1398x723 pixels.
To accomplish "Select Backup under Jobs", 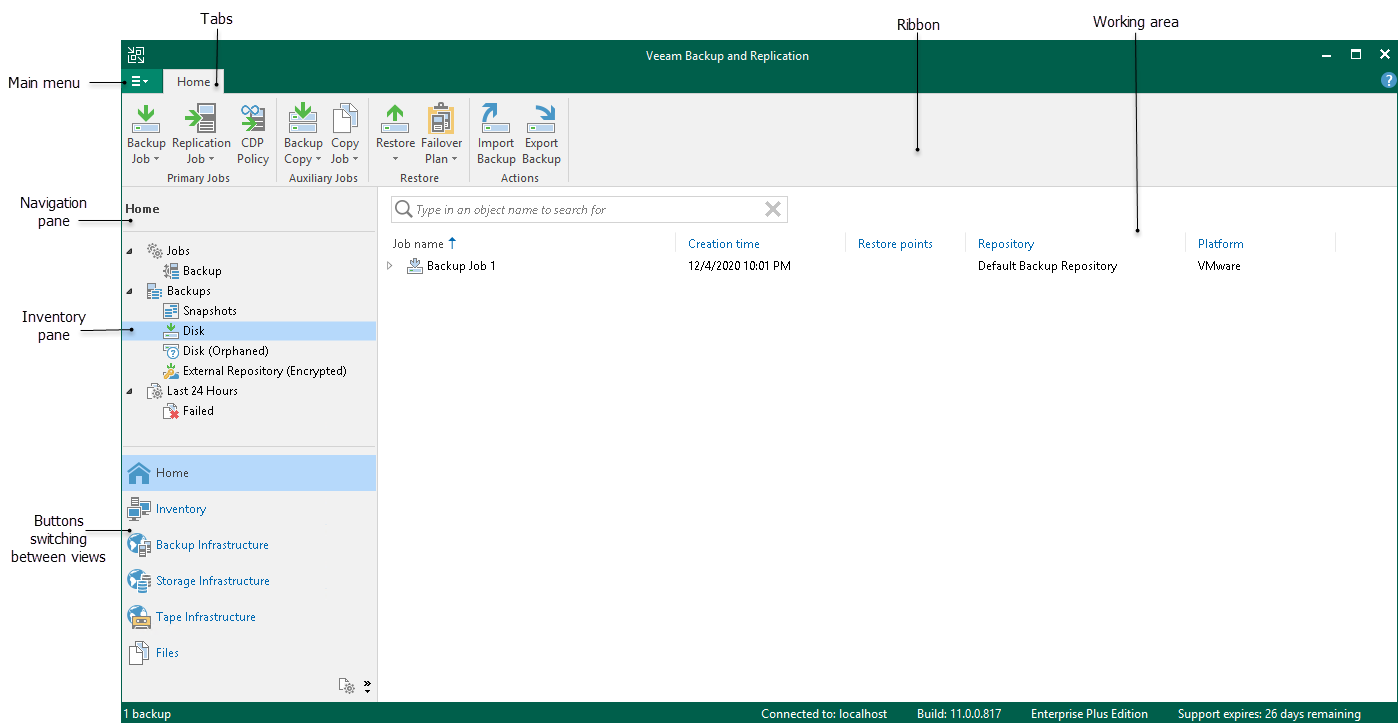I will 202,271.
